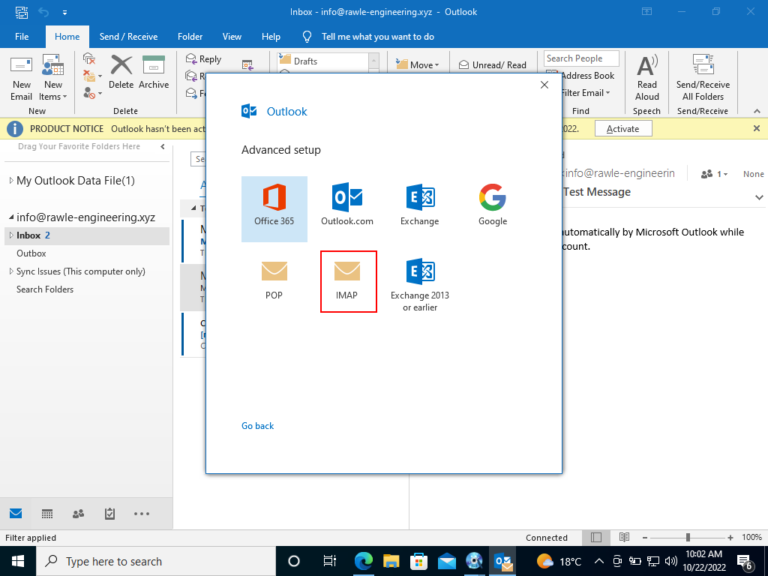Select the Inbox folder
768x576 pixels.
coord(87,236)
